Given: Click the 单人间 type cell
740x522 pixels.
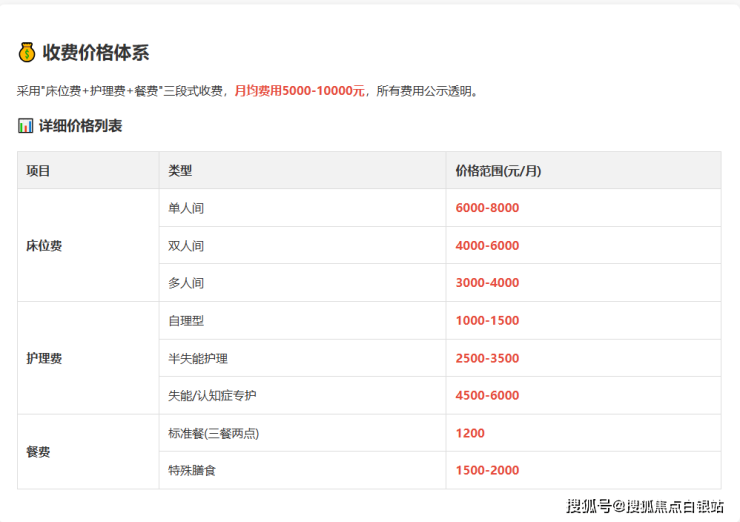Looking at the screenshot, I should point(186,208).
